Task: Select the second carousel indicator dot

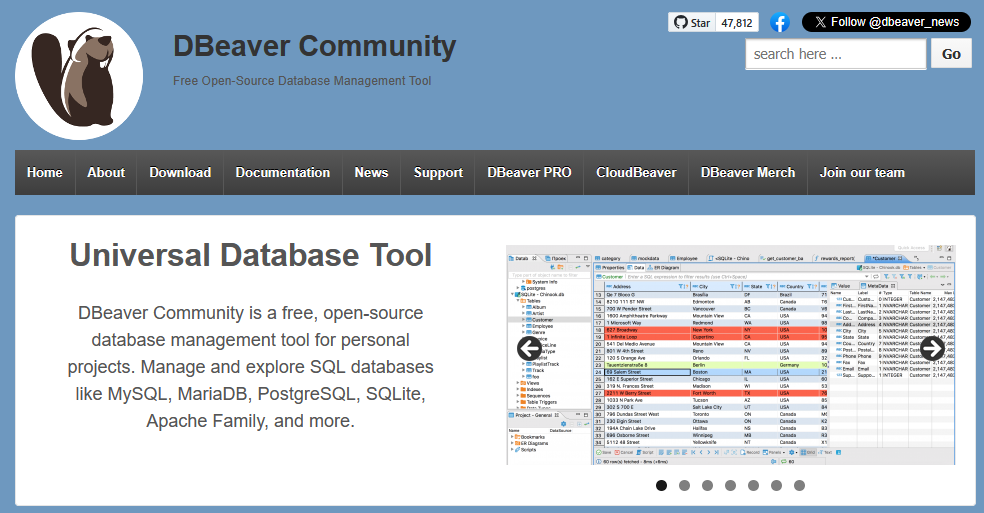Action: pos(684,485)
